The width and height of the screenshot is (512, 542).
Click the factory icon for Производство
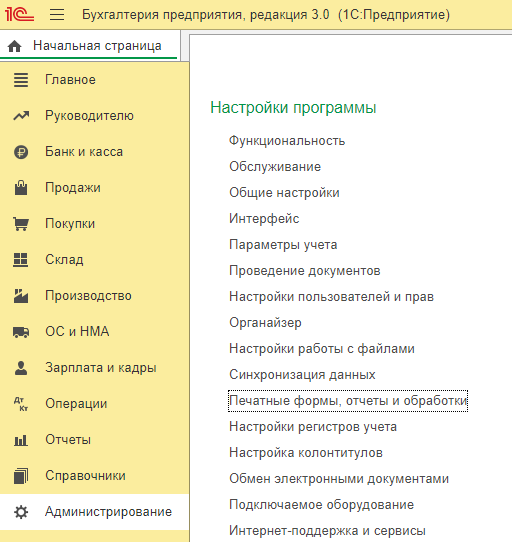[x=21, y=296]
